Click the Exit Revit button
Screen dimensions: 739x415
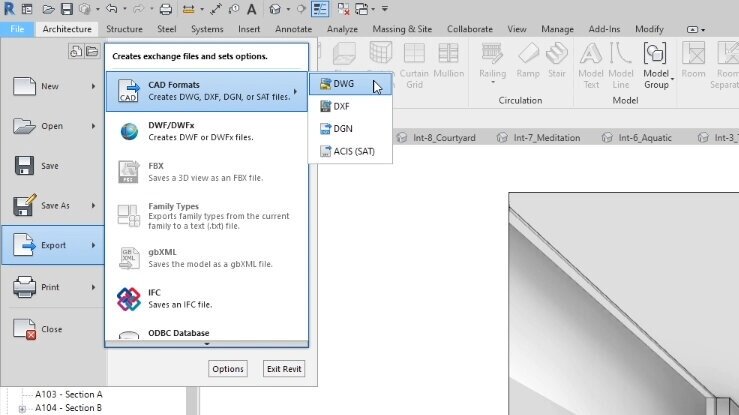(x=284, y=369)
